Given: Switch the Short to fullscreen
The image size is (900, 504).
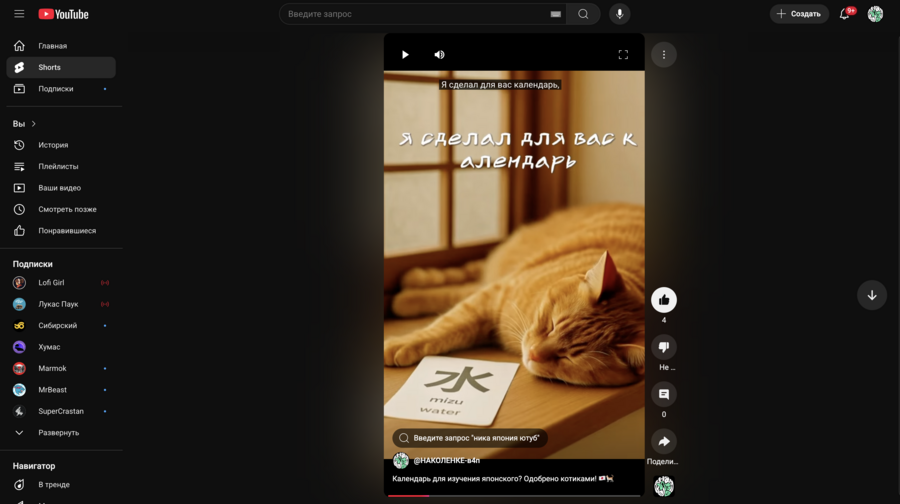Looking at the screenshot, I should 623,55.
